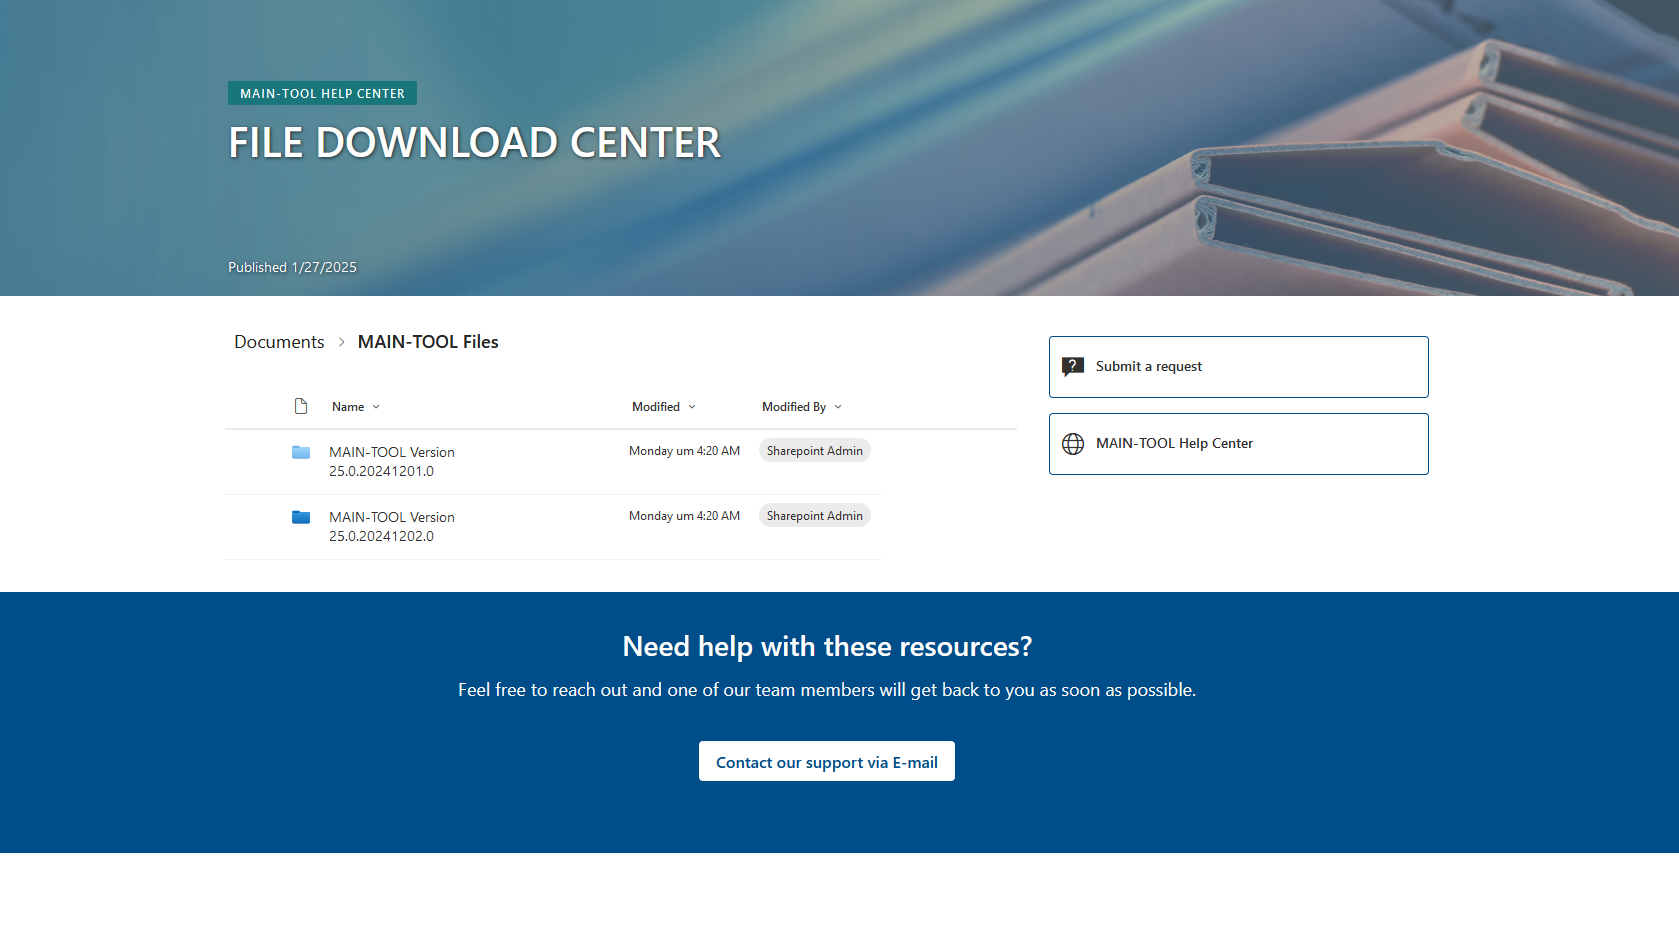This screenshot has height=935, width=1679.
Task: Click the Published 1/27/2025 text
Action: (292, 267)
